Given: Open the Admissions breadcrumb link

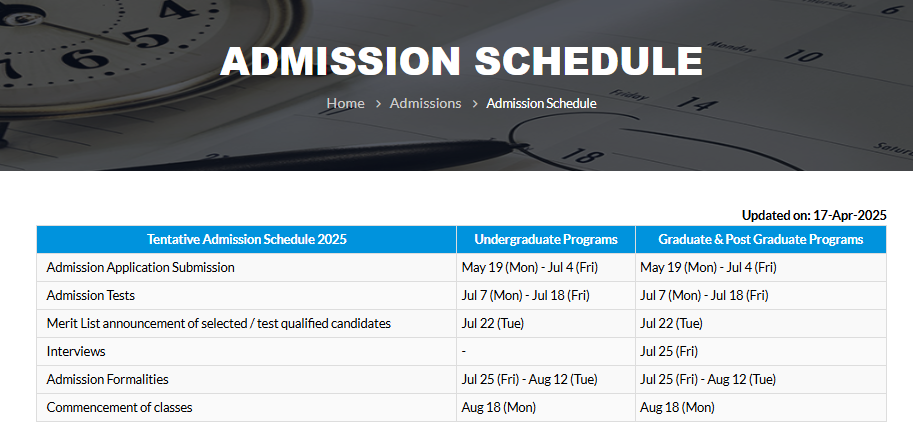Looking at the screenshot, I should [425, 104].
